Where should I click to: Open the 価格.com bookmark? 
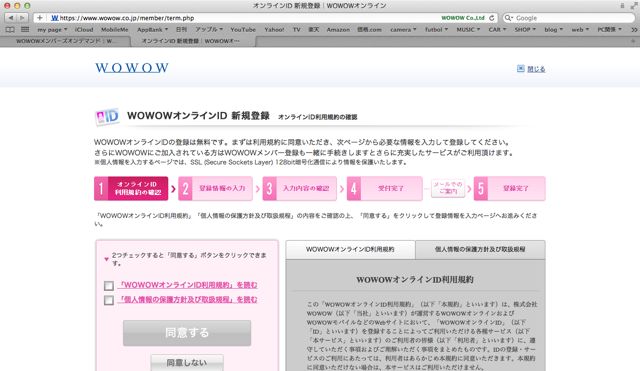tap(369, 29)
